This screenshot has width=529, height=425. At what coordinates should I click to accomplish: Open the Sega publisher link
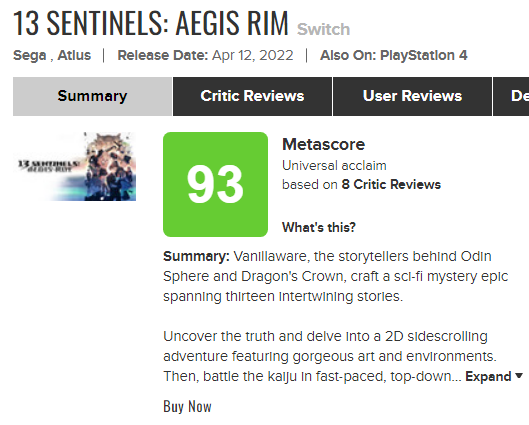[x=30, y=55]
